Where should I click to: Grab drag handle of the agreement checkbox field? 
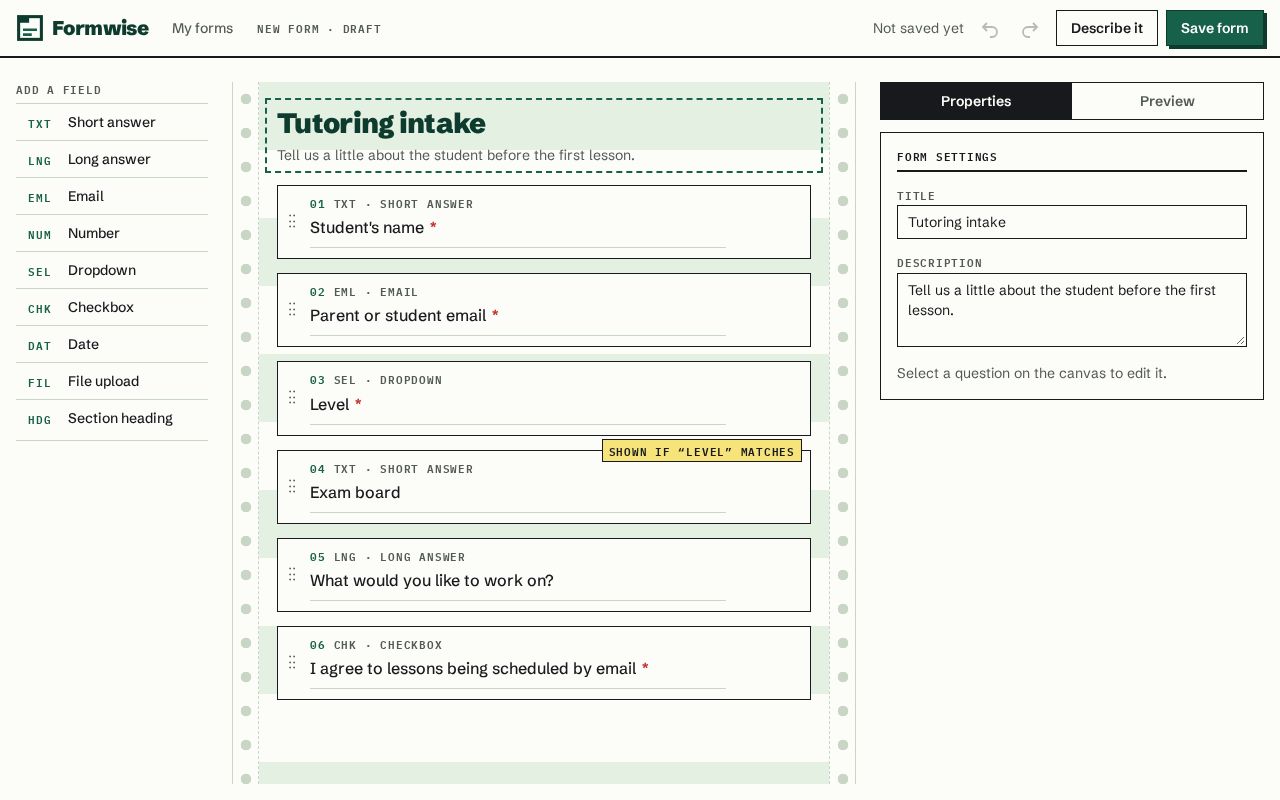pyautogui.click(x=292, y=662)
